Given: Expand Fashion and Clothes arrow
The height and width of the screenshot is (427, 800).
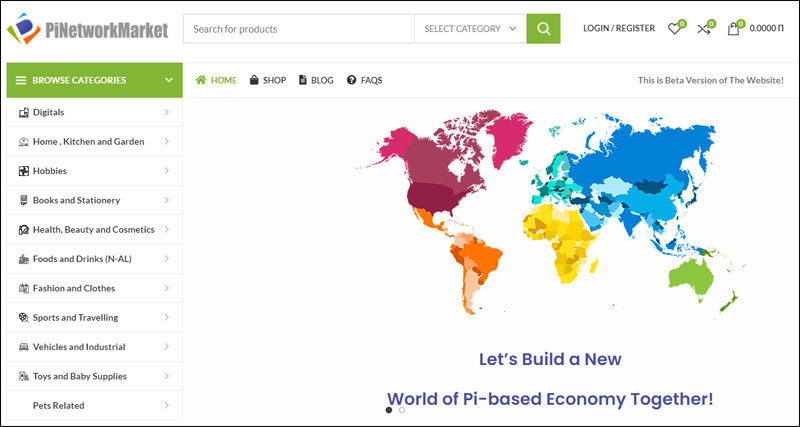Looking at the screenshot, I should (166, 288).
